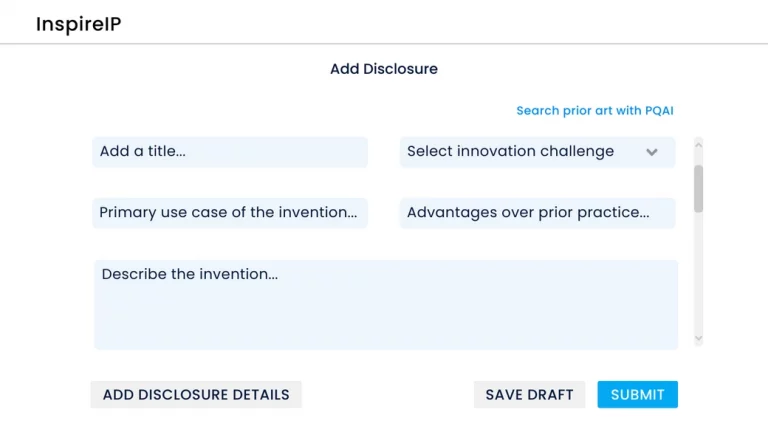Screen dimensions: 768x432
Task: Open Search prior art with PQAI link
Action: click(595, 111)
